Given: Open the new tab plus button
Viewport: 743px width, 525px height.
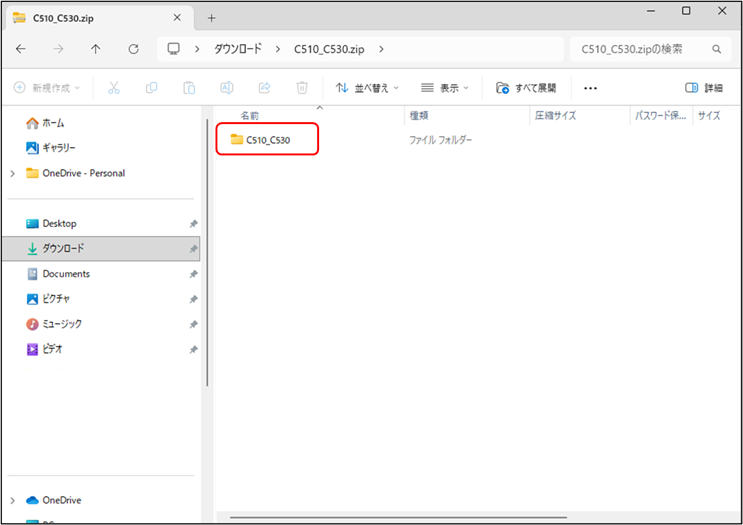Looking at the screenshot, I should click(x=211, y=18).
